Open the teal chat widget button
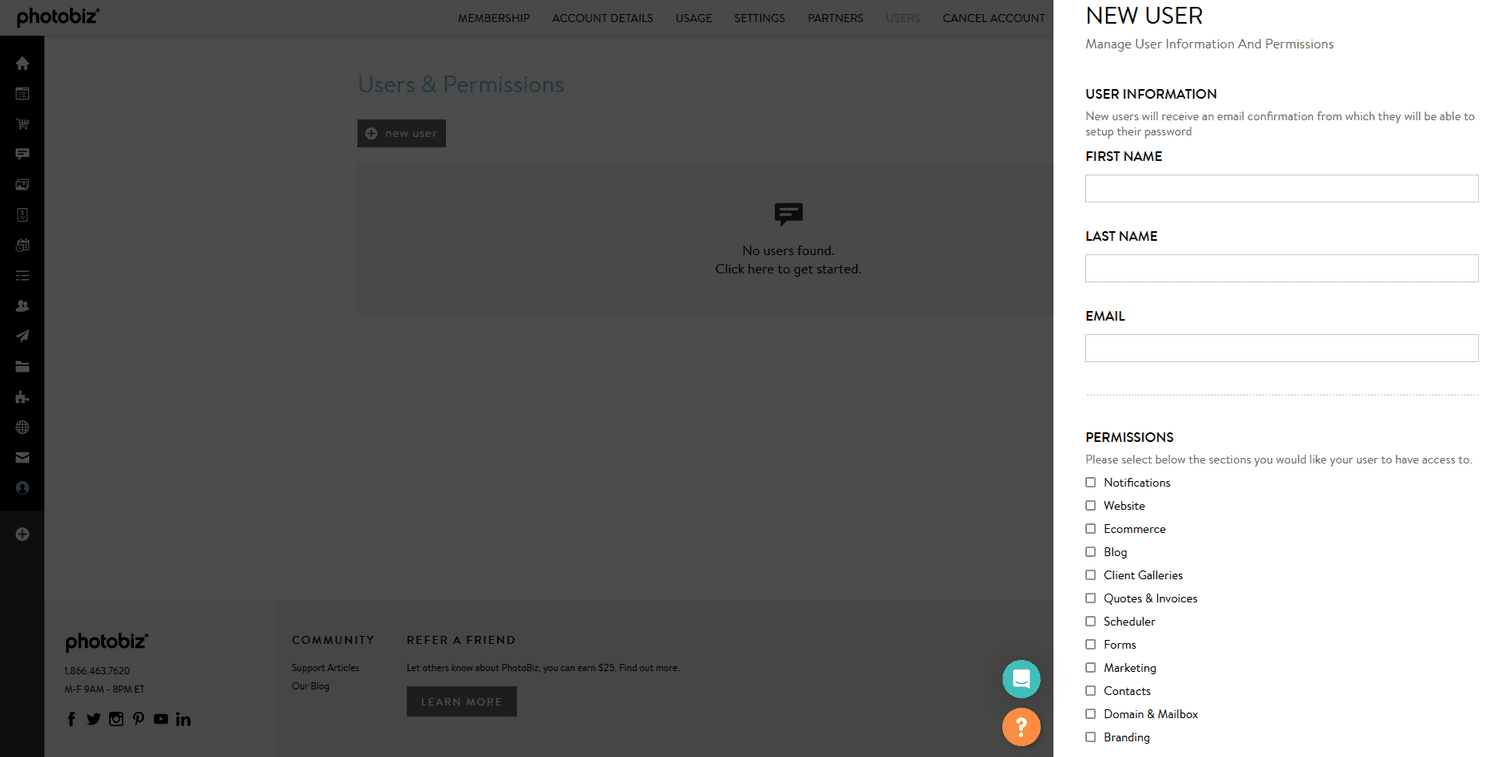 1021,679
